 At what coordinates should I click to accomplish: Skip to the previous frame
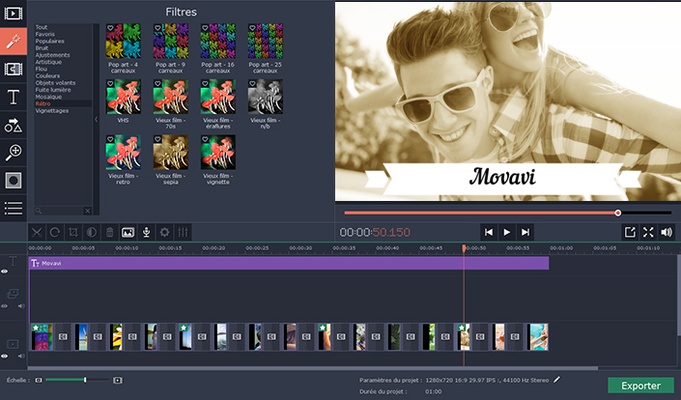click(x=489, y=232)
